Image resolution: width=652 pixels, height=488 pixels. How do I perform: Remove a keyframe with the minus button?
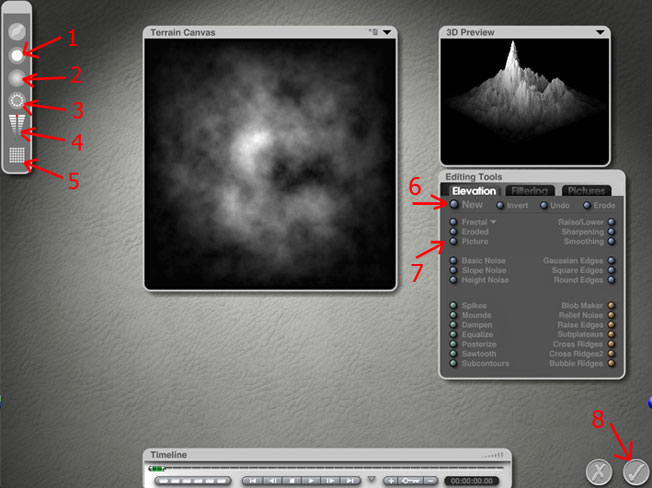tap(431, 481)
